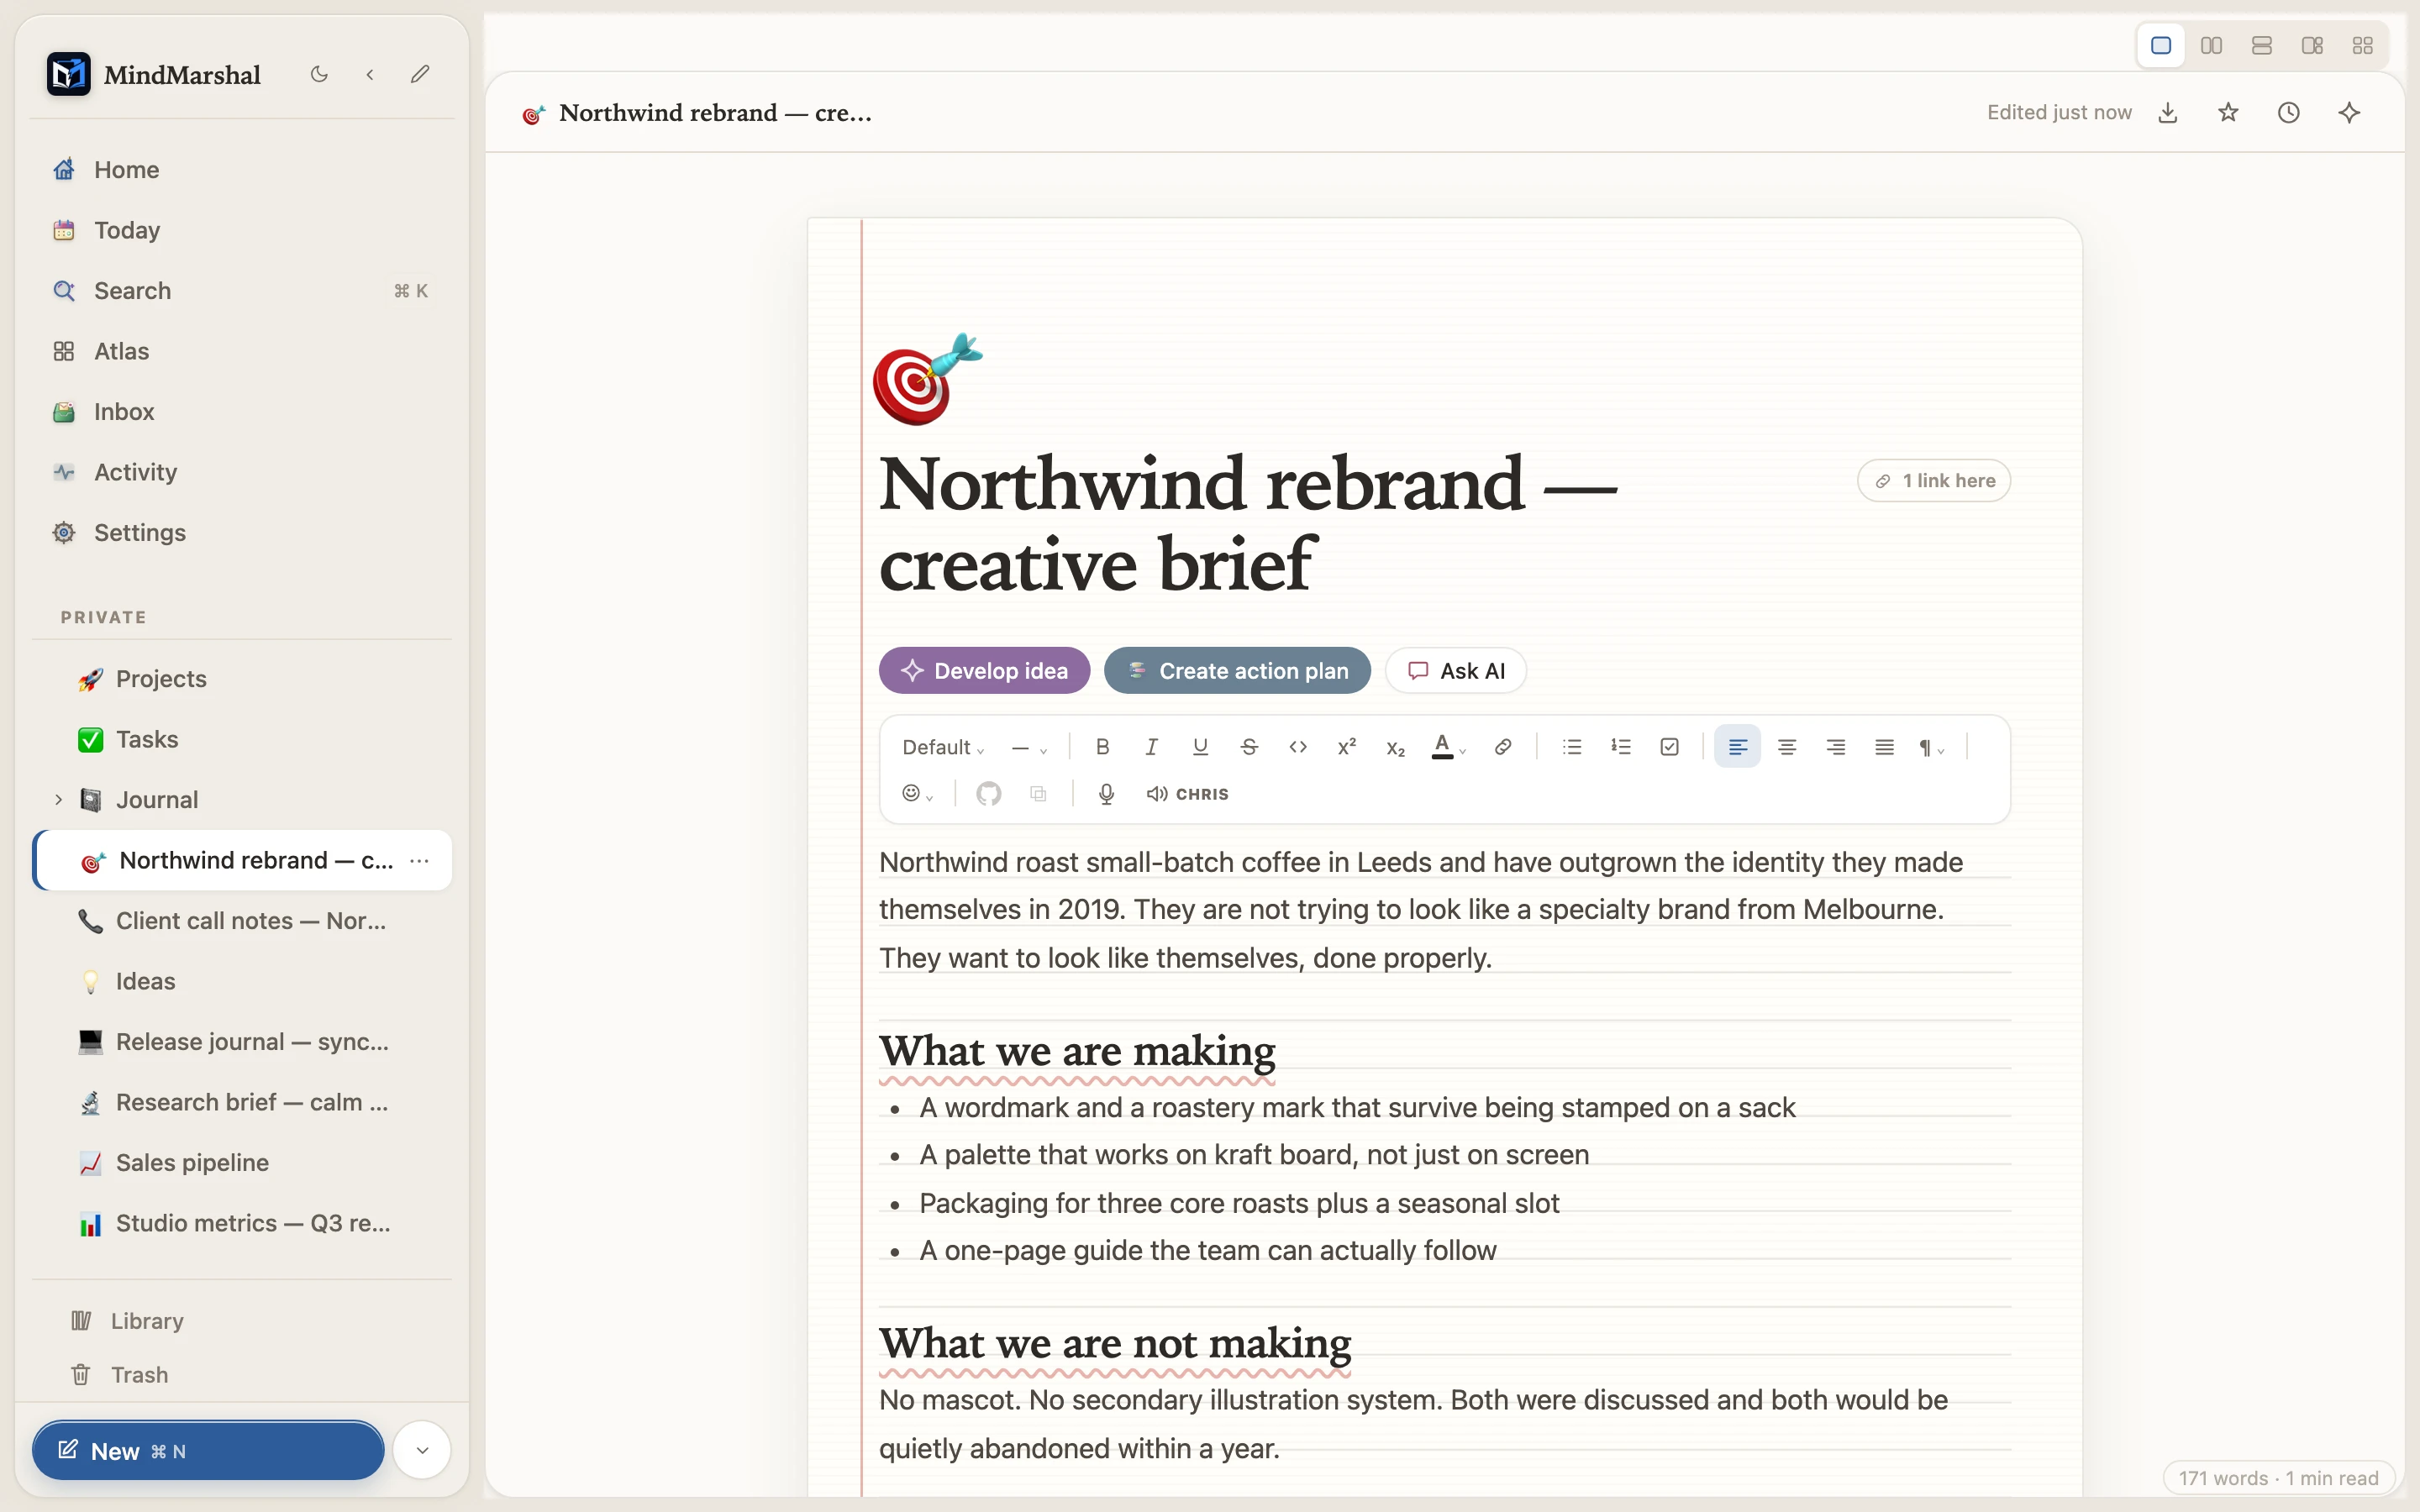Viewport: 2420px width, 1512px height.
Task: Expand the Journal tree item
Action: point(58,800)
